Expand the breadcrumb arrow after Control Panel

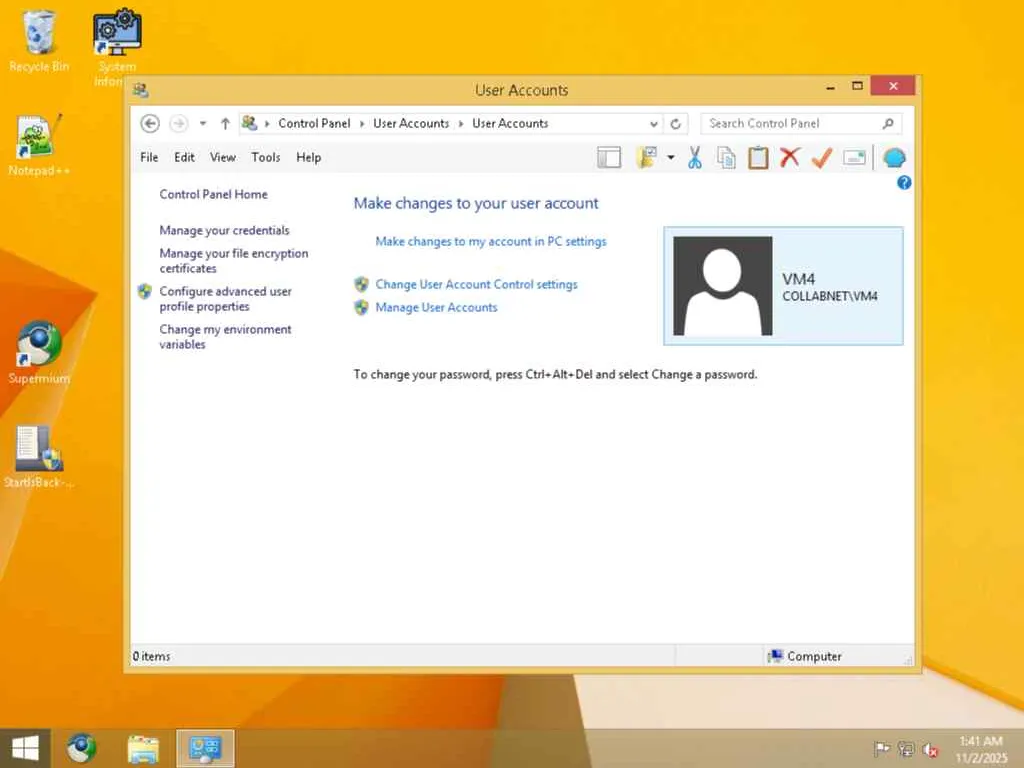pyautogui.click(x=362, y=123)
